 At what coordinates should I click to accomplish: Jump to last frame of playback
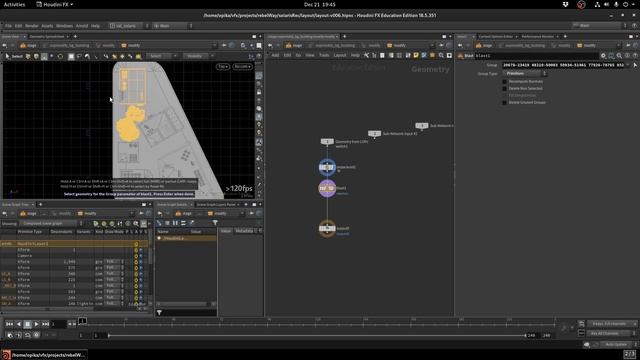coord(45,324)
